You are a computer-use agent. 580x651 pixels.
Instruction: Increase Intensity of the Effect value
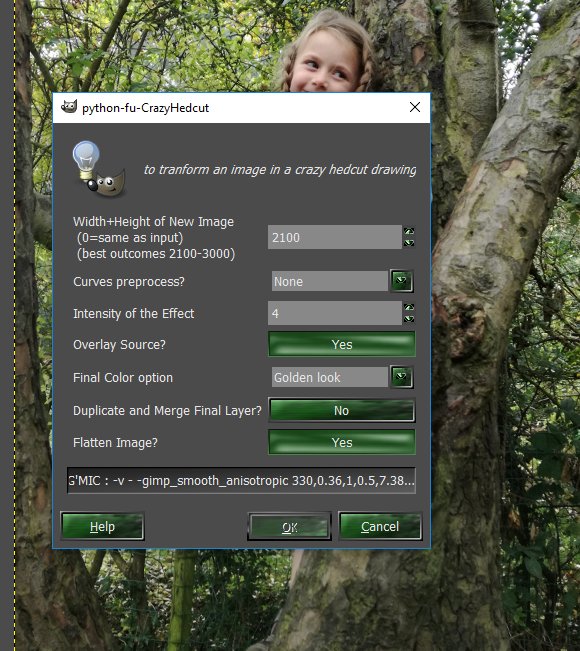click(x=409, y=307)
